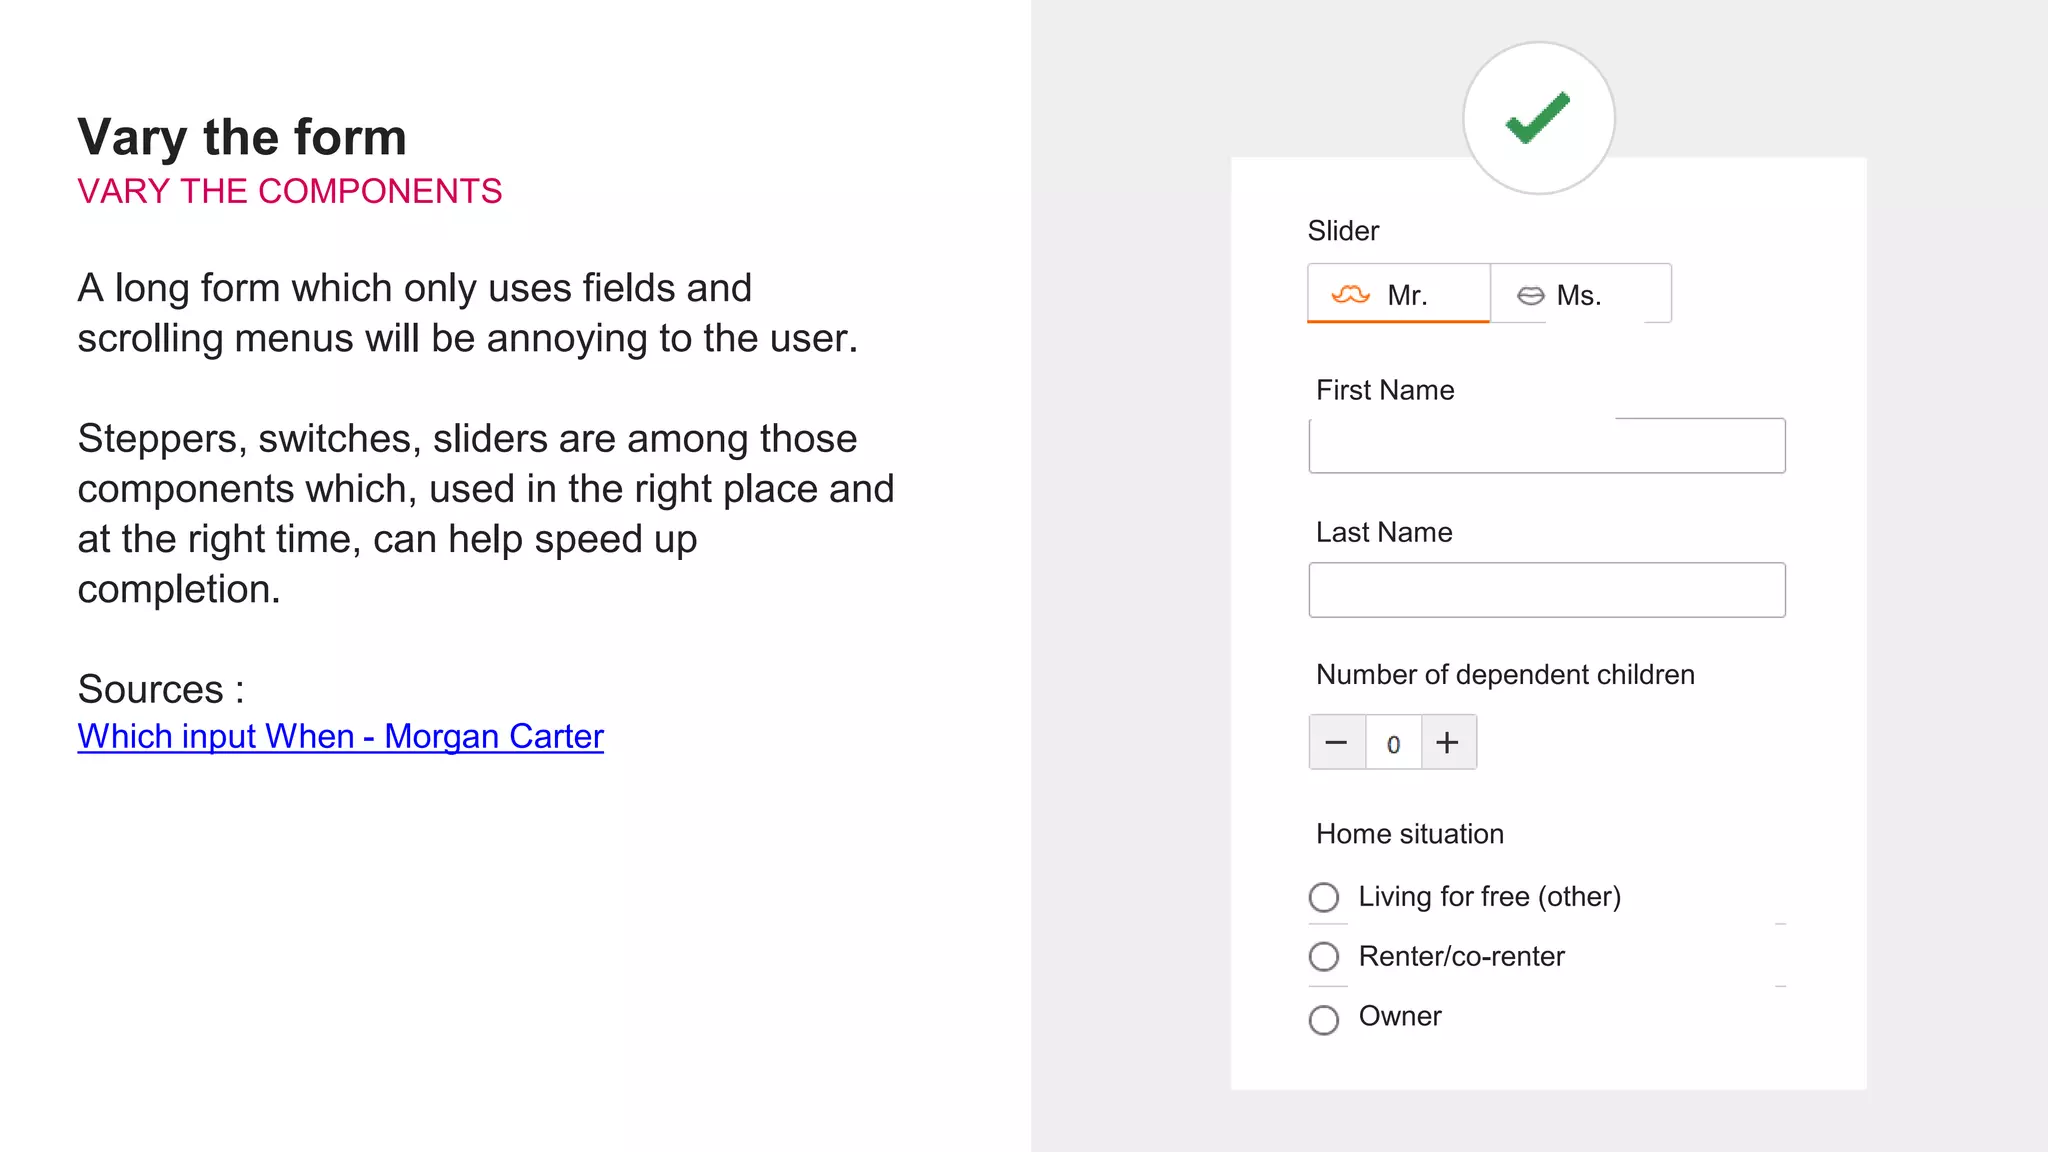Open the Which input When - Morgan Carter link
2048x1152 pixels.
pos(341,736)
